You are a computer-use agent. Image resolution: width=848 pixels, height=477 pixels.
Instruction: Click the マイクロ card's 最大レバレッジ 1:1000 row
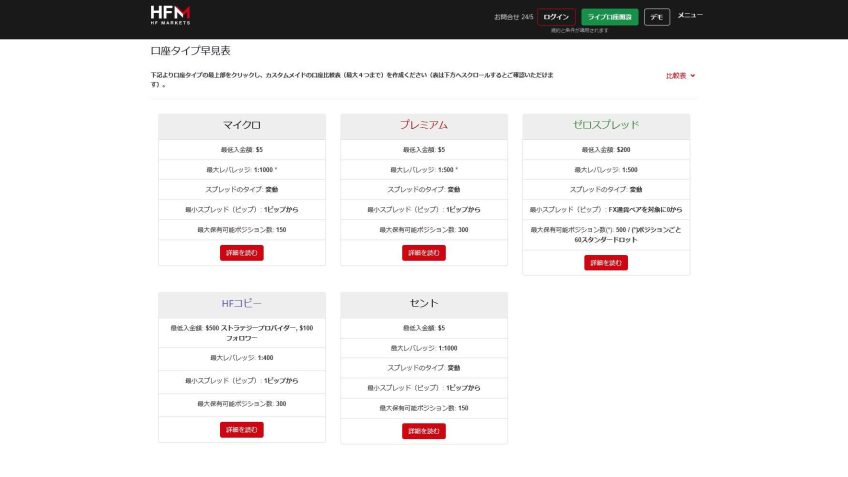click(x=242, y=170)
